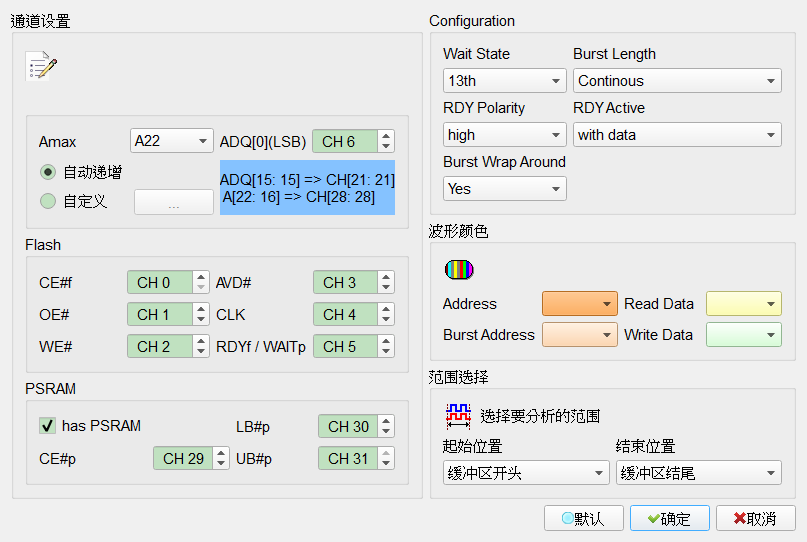Increase the AVD# channel value

pos(386,277)
